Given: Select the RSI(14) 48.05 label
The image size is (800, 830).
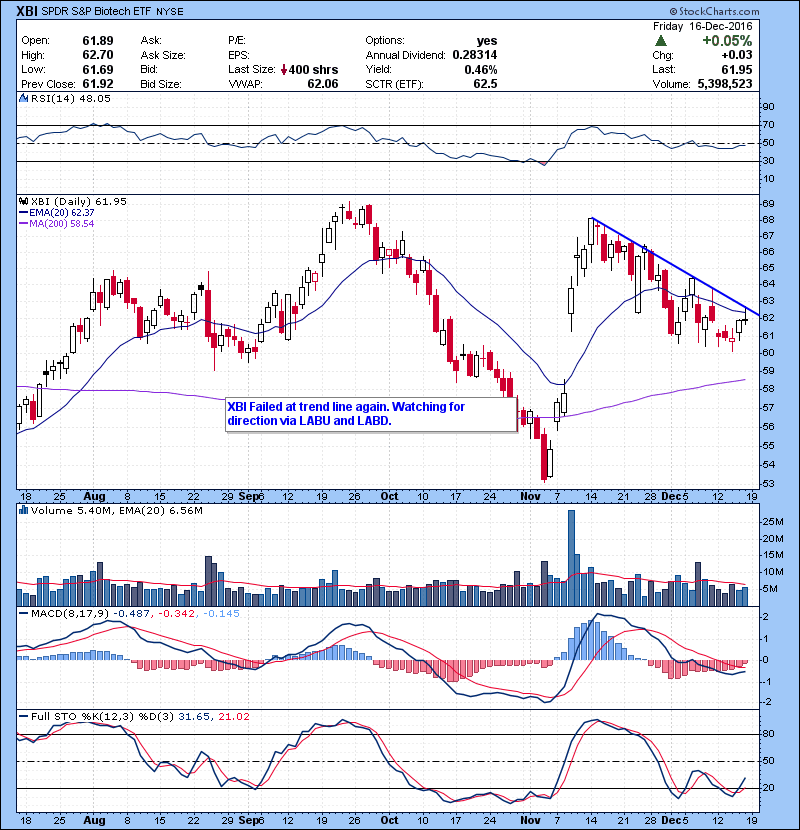Looking at the screenshot, I should point(70,98).
